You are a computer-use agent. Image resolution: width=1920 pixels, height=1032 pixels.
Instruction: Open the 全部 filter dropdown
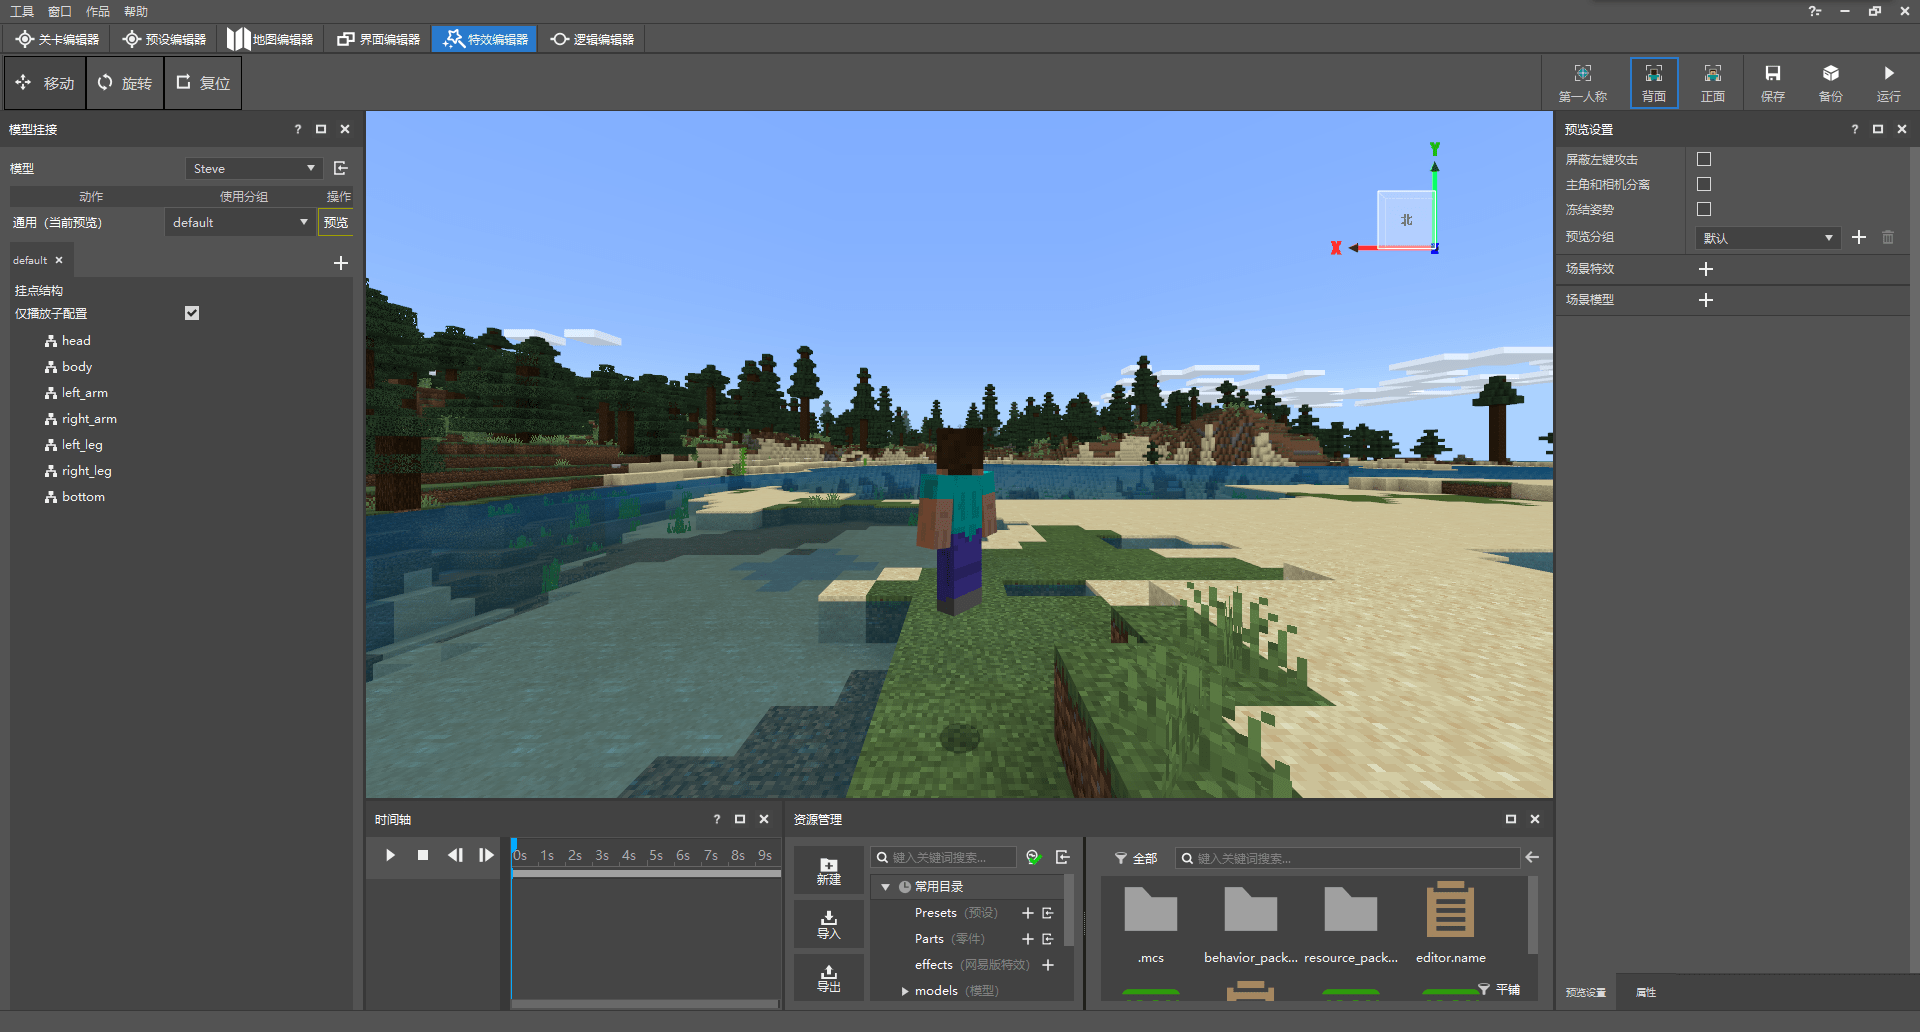(x=1136, y=858)
